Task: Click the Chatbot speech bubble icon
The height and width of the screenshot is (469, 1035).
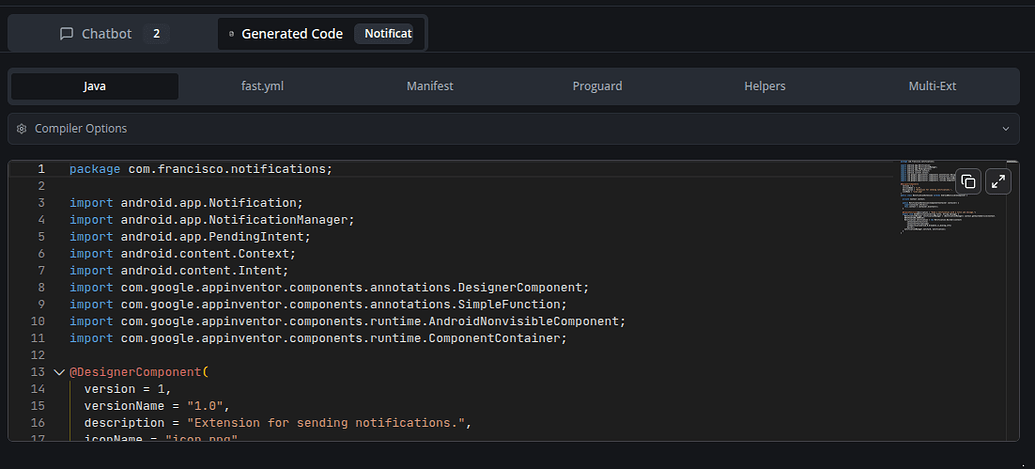Action: (x=67, y=34)
